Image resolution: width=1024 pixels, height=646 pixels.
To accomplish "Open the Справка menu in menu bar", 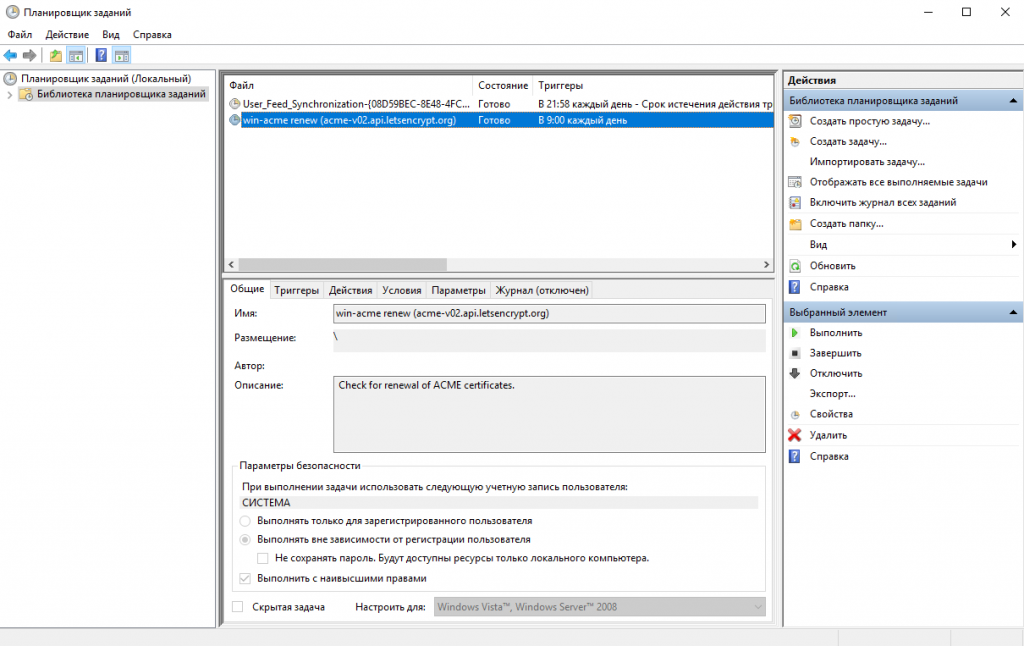I will point(152,35).
